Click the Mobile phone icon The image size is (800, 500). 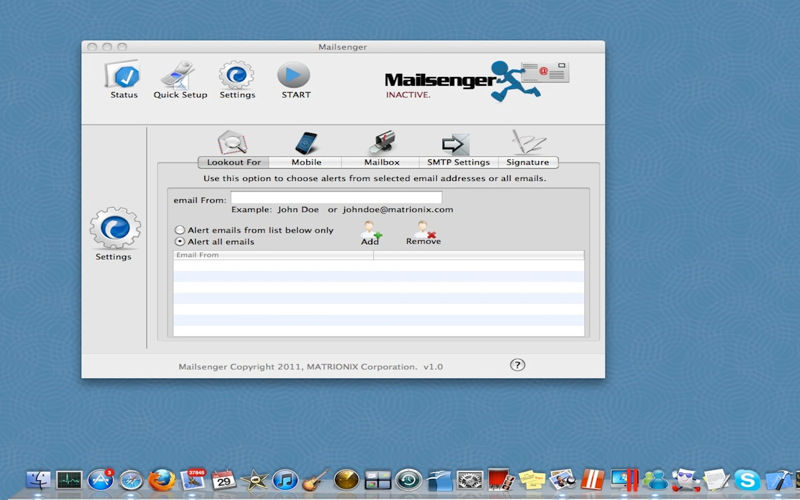306,142
